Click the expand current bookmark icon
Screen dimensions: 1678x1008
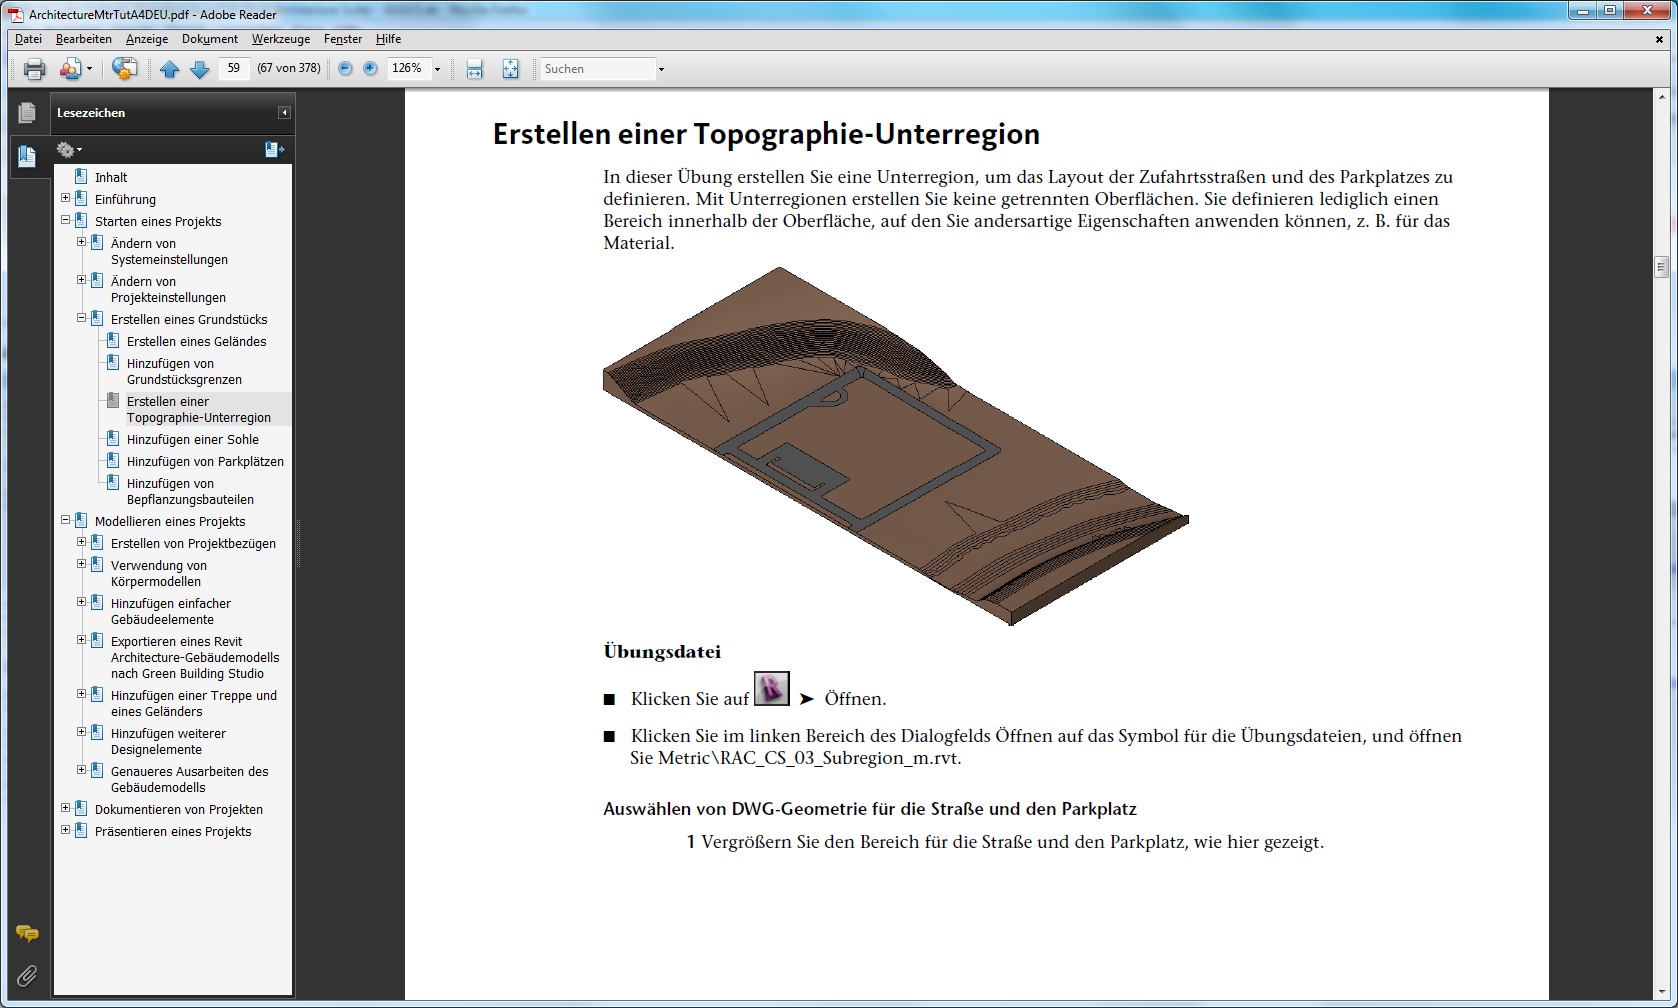tap(274, 150)
